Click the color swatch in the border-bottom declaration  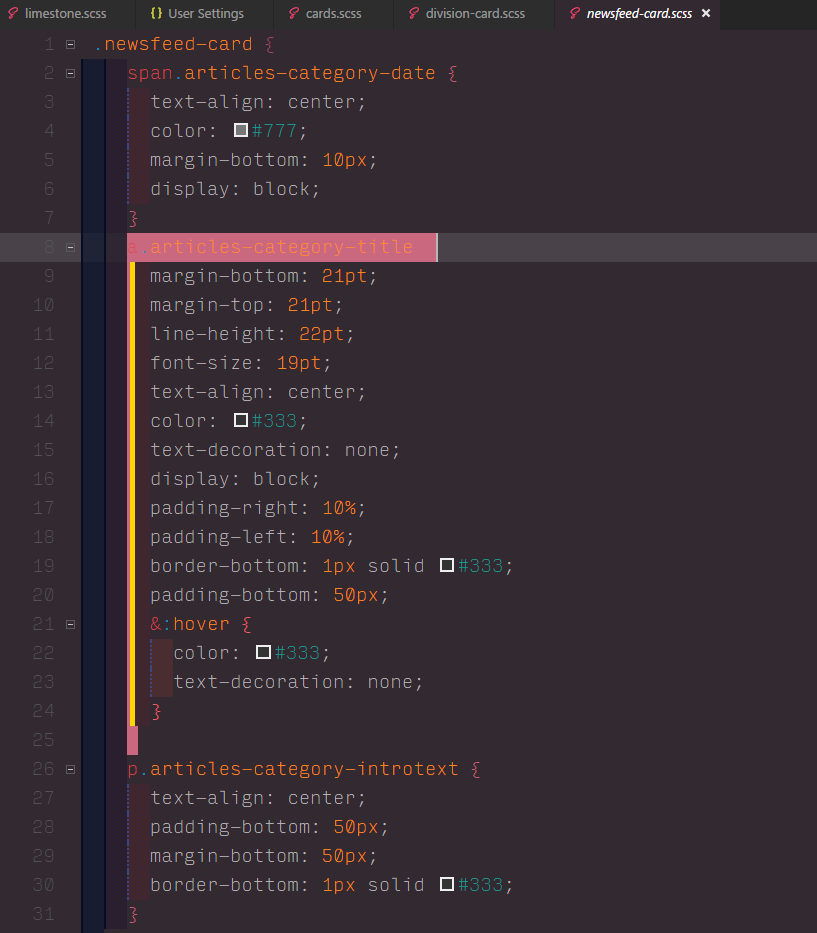pyautogui.click(x=446, y=565)
